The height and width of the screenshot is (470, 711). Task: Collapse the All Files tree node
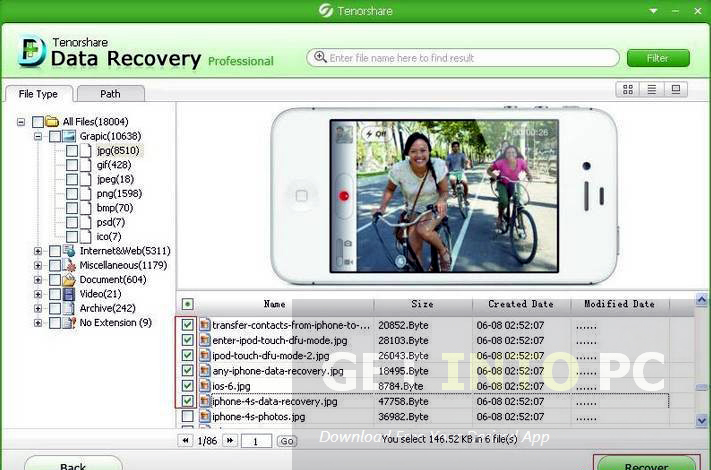click(x=21, y=122)
